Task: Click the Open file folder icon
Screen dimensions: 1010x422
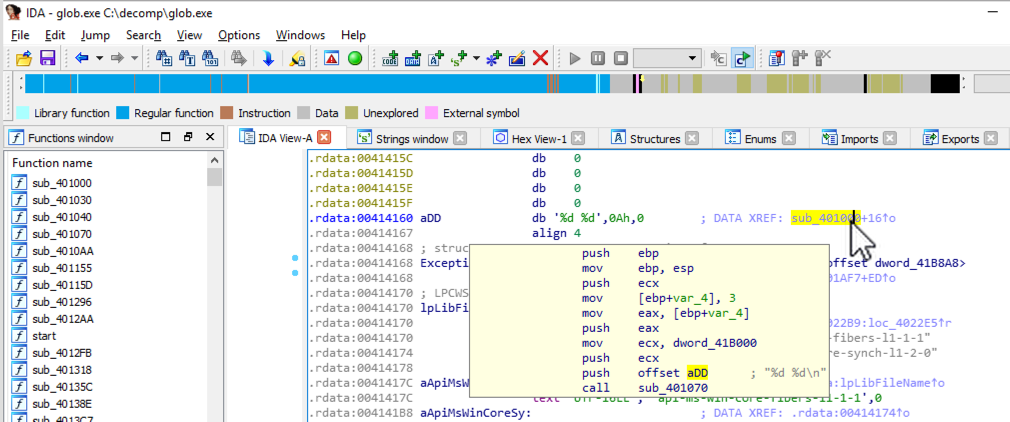Action: (x=24, y=59)
